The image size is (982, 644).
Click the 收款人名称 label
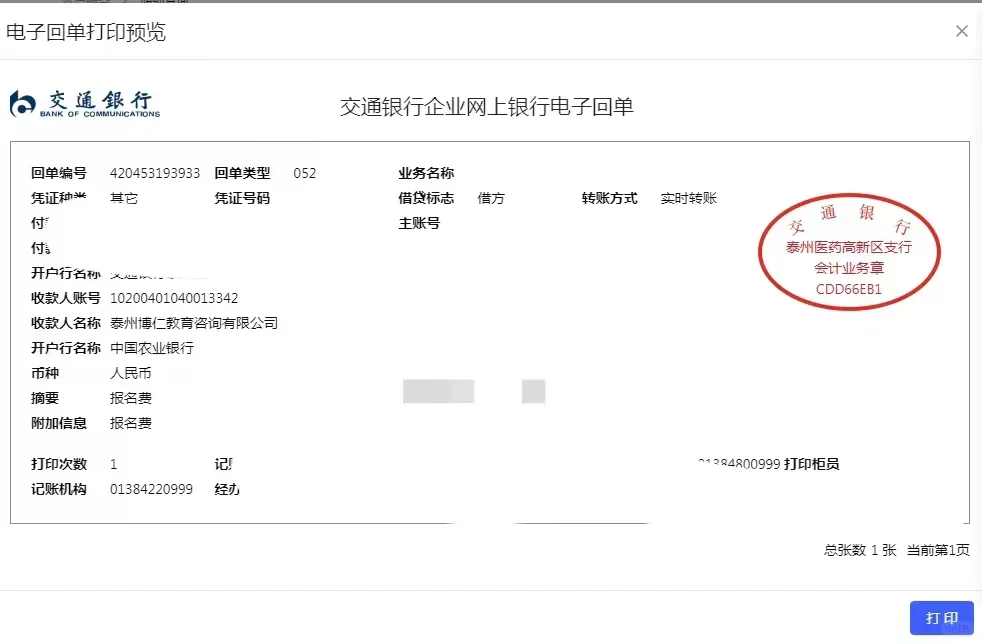(66, 323)
